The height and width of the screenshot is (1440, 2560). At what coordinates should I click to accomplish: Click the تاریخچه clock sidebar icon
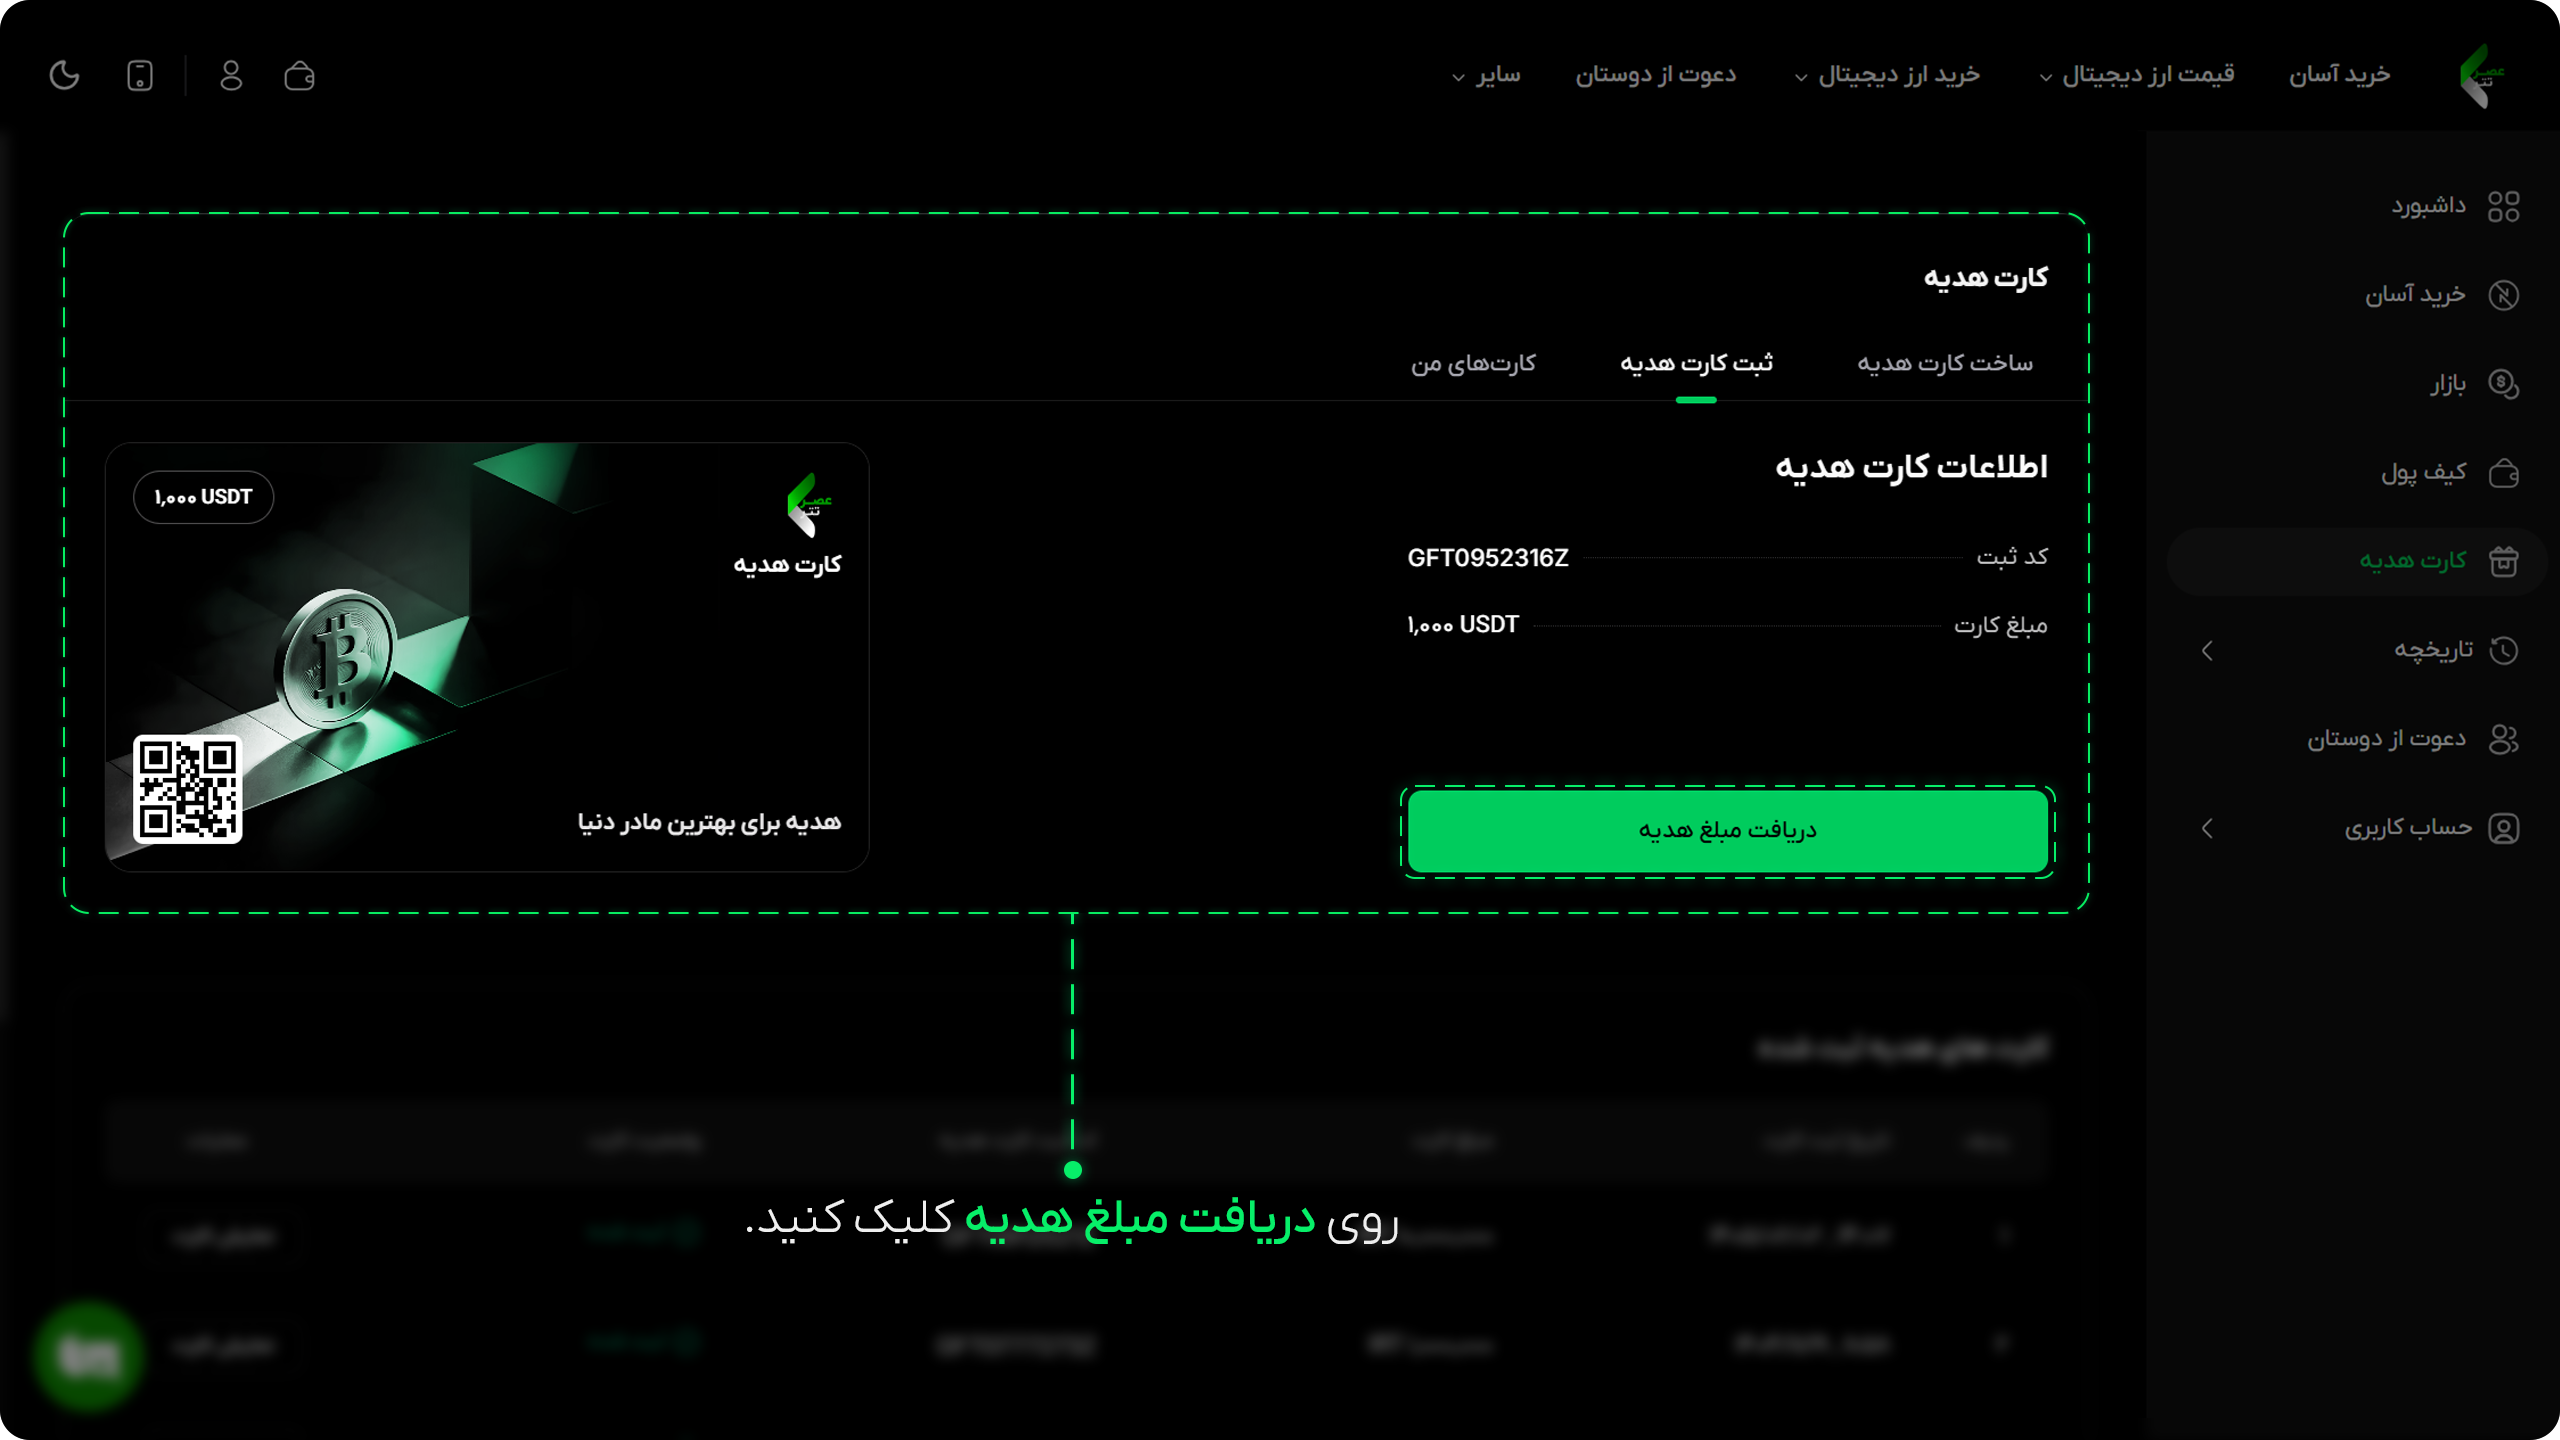2503,650
